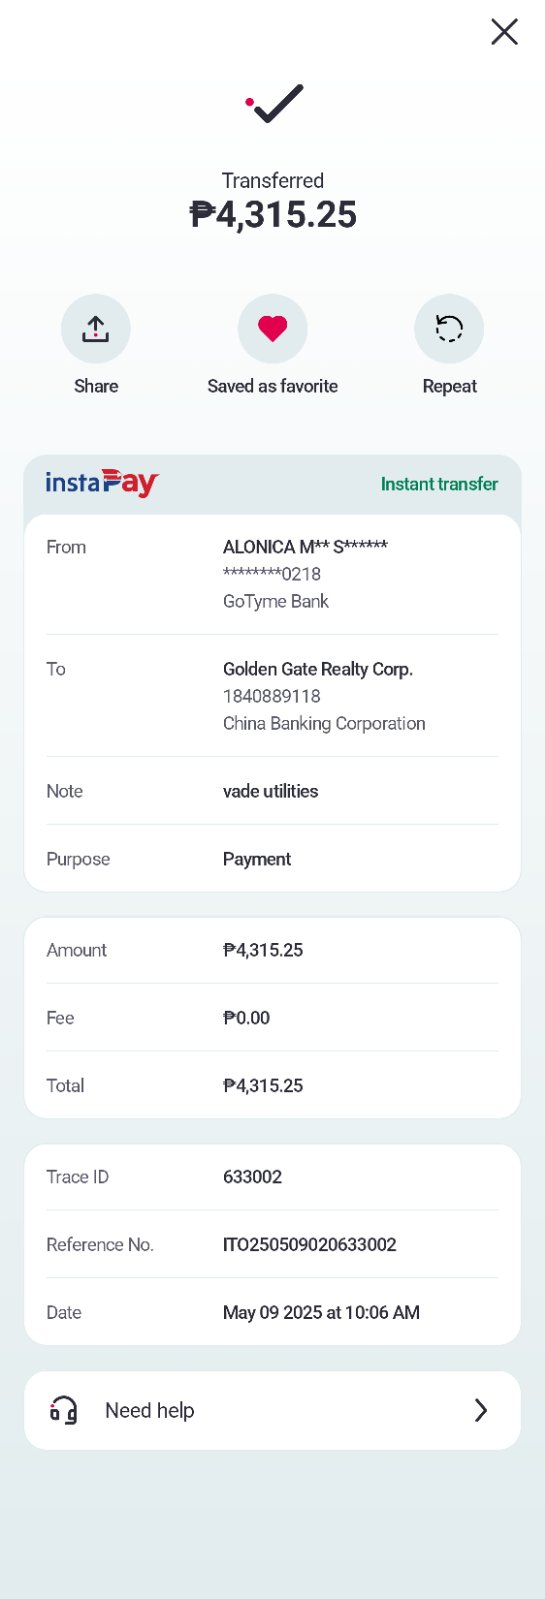Image resolution: width=545 pixels, height=1599 pixels.
Task: Toggle the heart favorite icon
Action: coord(273,329)
